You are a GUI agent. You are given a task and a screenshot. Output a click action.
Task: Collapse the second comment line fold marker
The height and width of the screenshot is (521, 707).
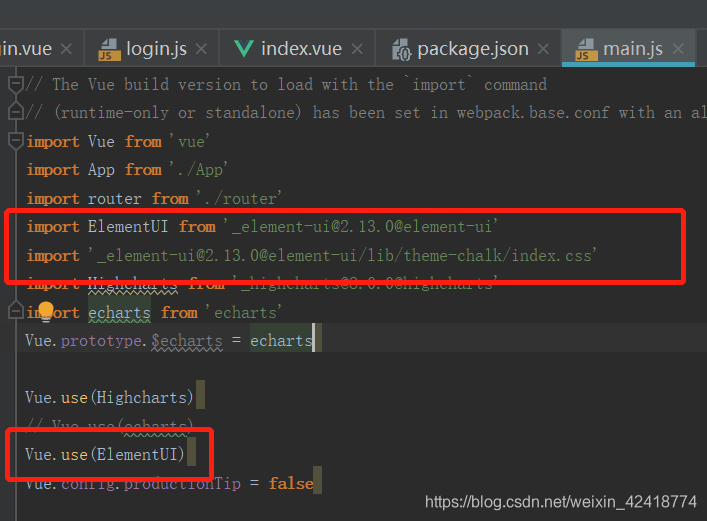[16, 111]
